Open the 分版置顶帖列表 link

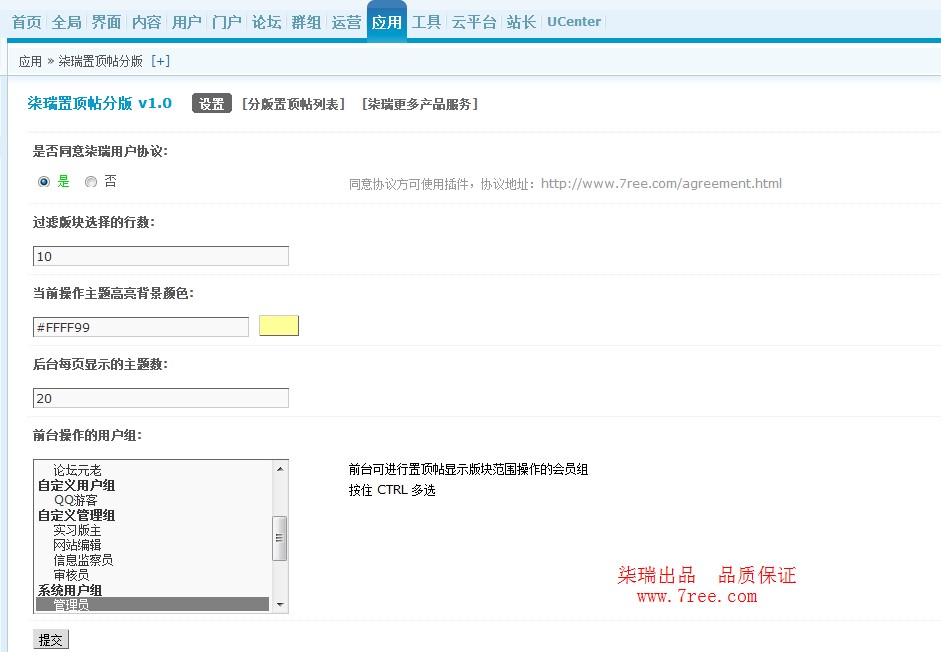[x=294, y=104]
